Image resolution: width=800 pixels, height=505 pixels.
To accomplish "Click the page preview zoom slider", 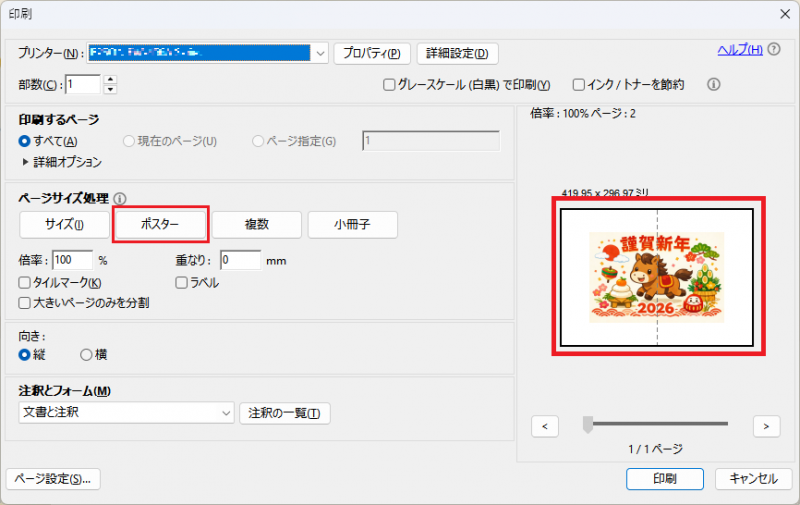I will pos(589,425).
